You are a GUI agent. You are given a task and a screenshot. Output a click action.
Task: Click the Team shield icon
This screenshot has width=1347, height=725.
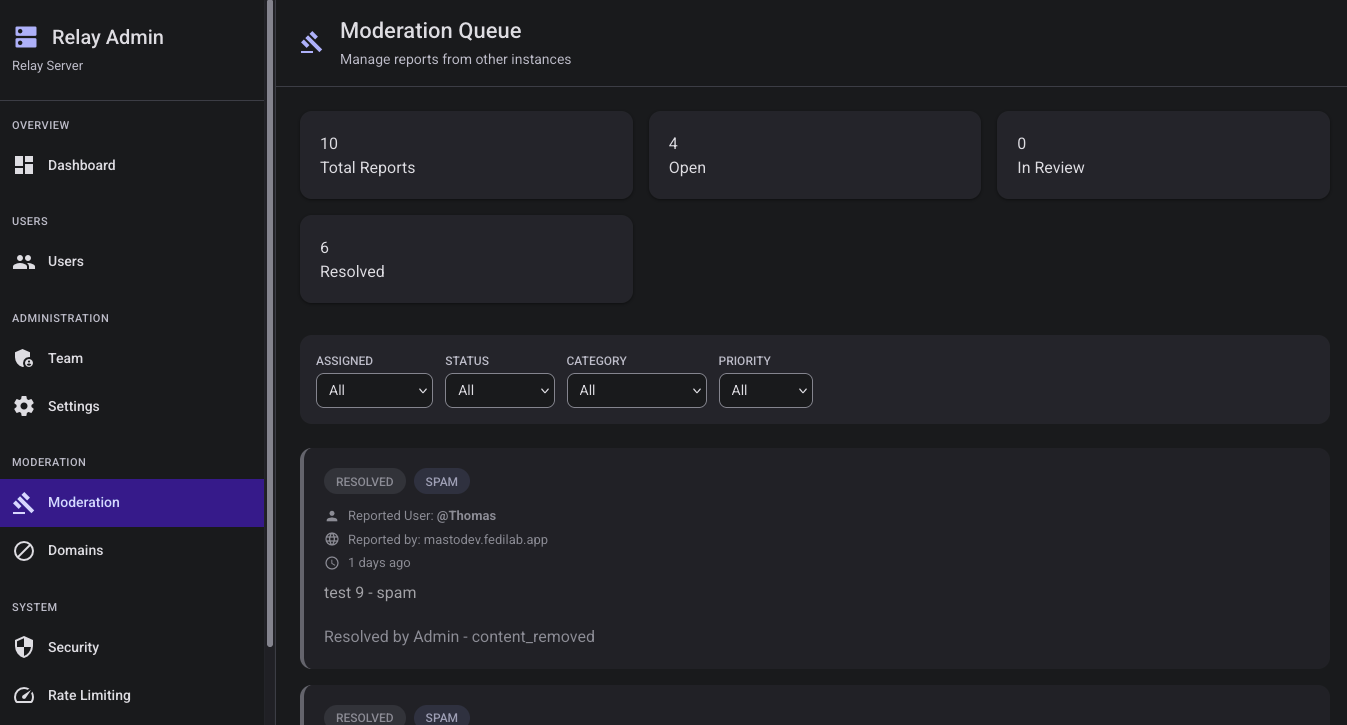pyautogui.click(x=24, y=358)
